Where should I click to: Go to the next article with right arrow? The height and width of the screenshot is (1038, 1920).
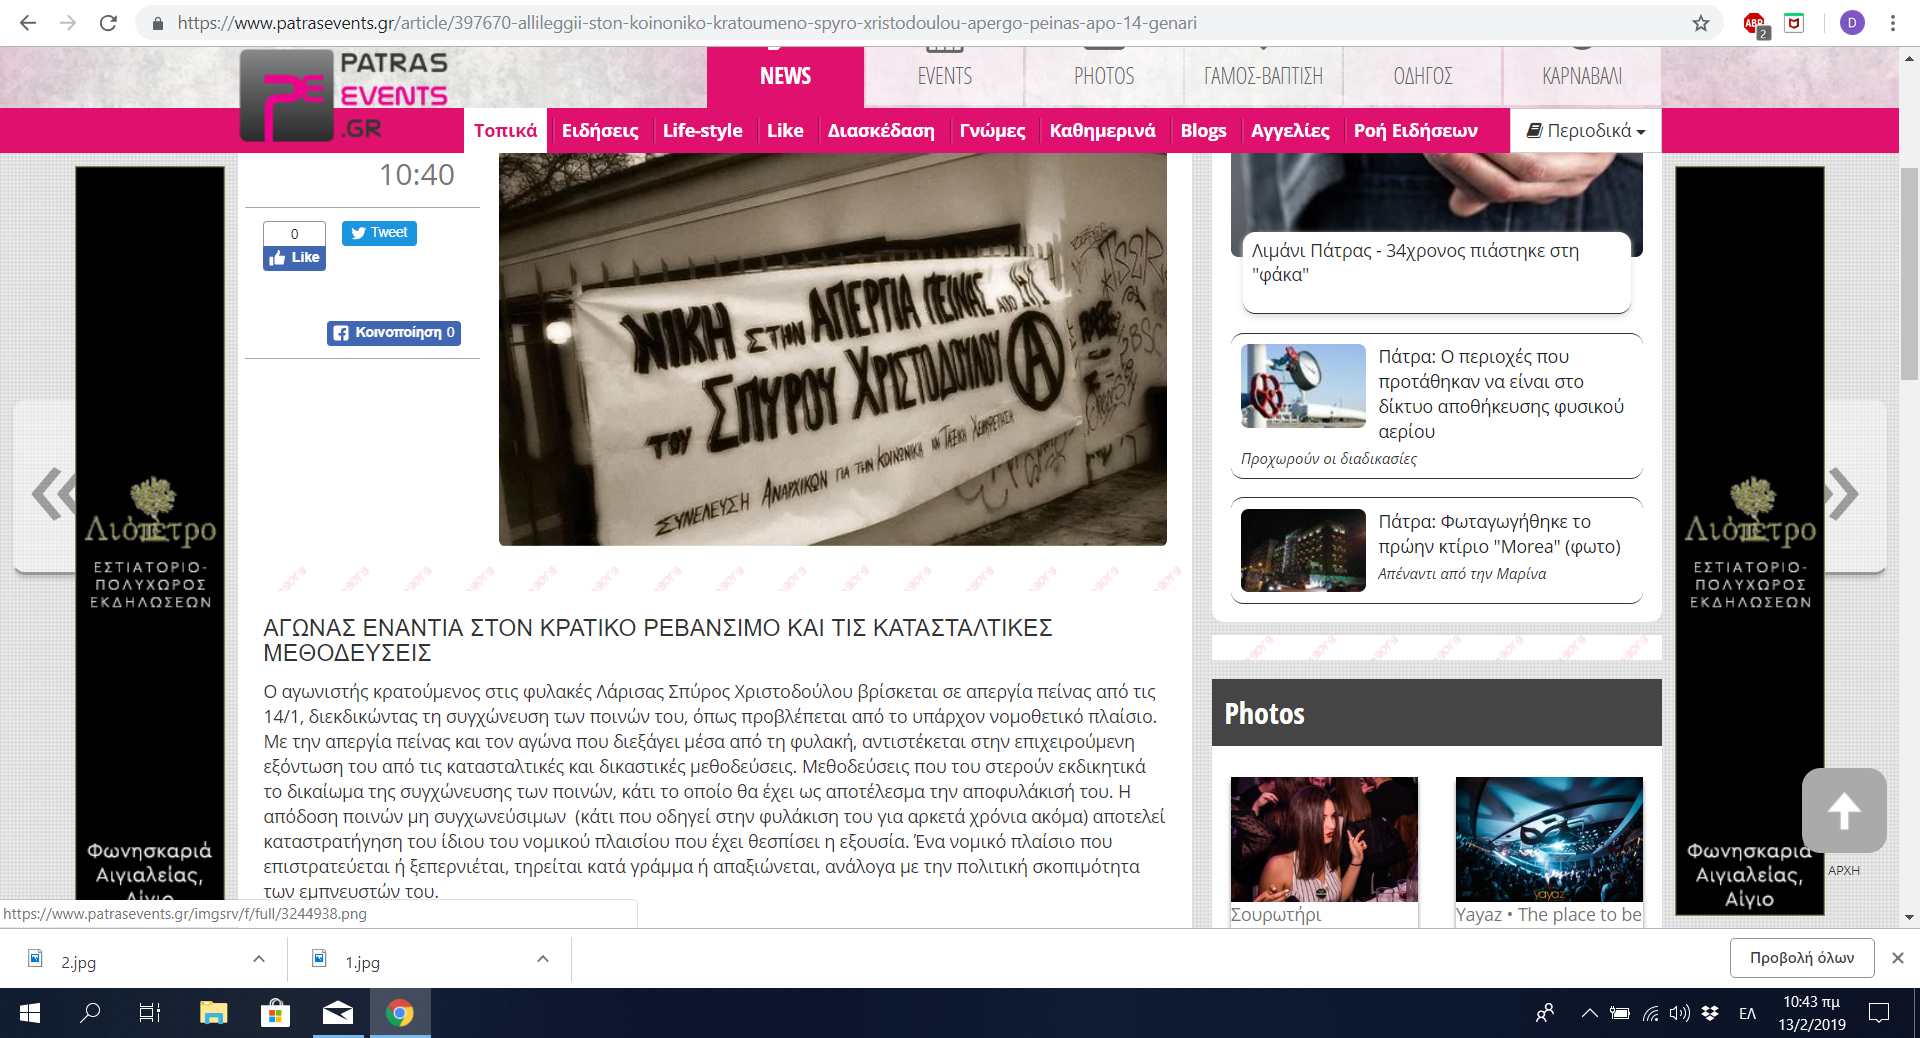1845,493
